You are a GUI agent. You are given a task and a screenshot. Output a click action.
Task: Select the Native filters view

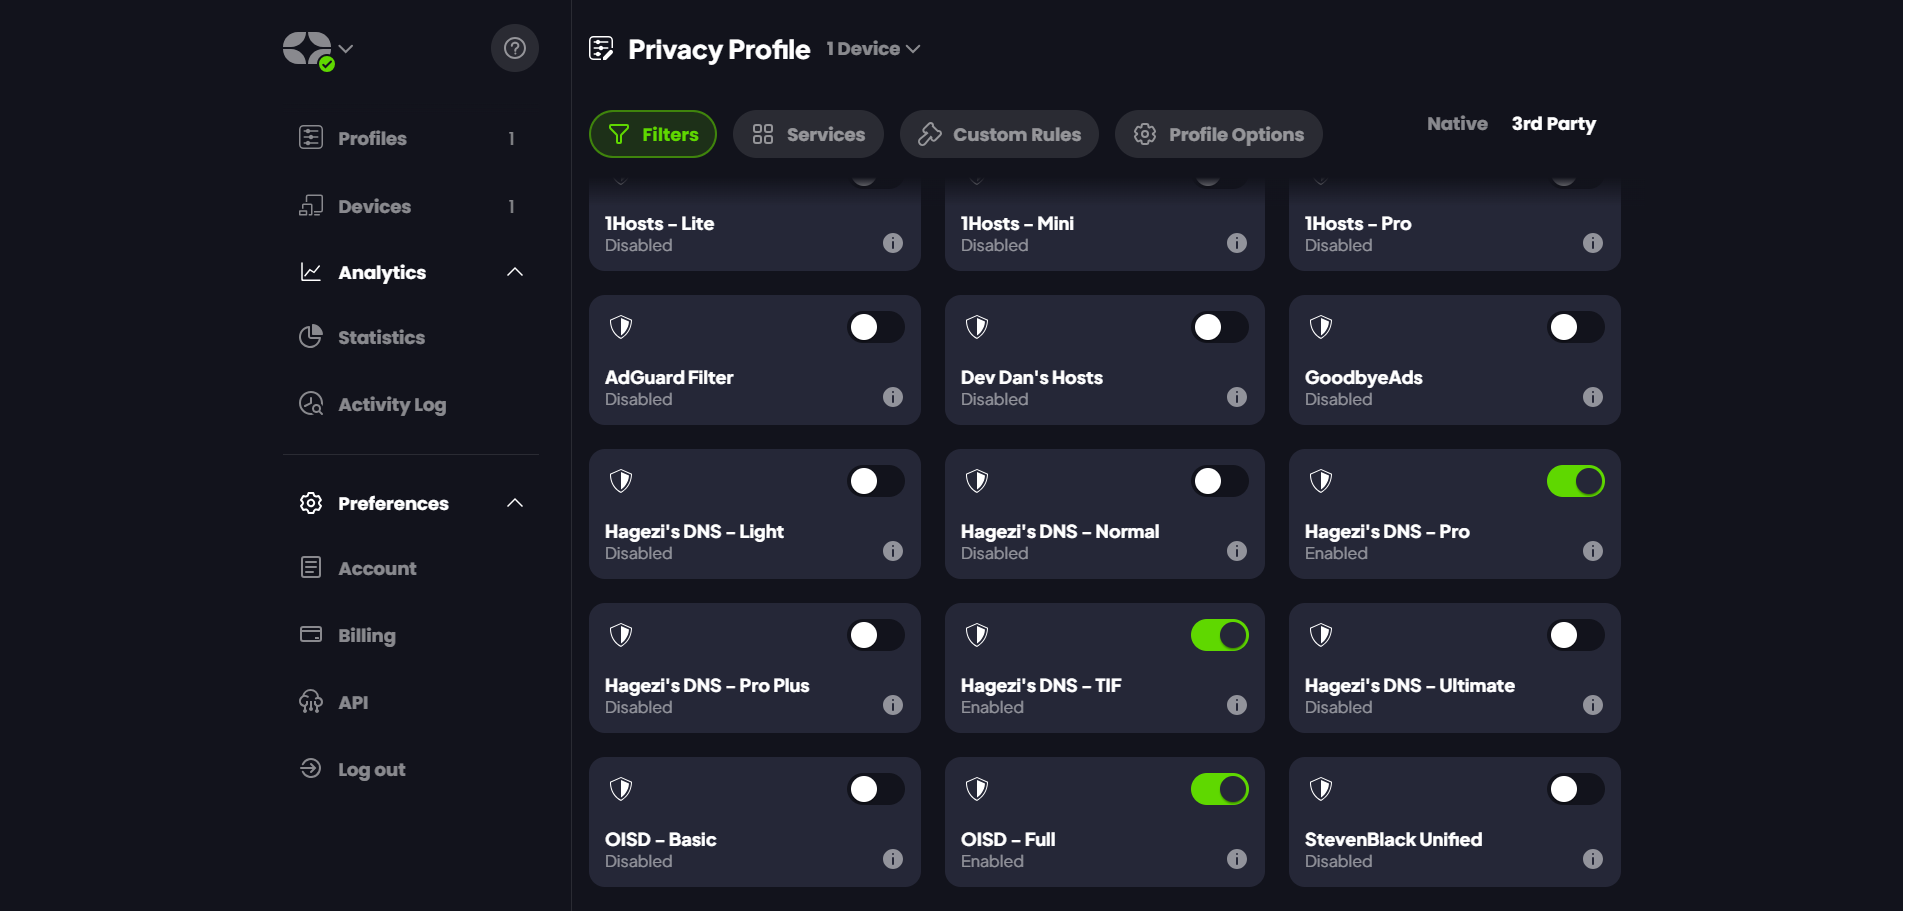1457,124
